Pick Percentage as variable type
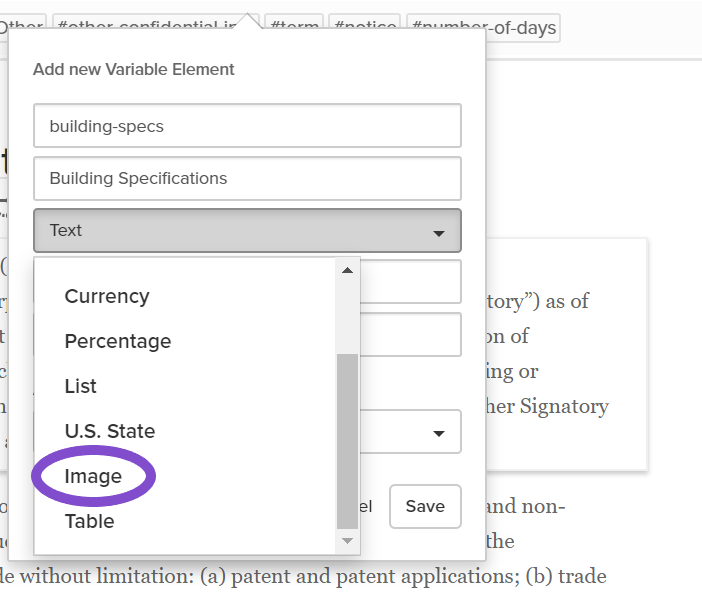The width and height of the screenshot is (702, 594). click(118, 341)
